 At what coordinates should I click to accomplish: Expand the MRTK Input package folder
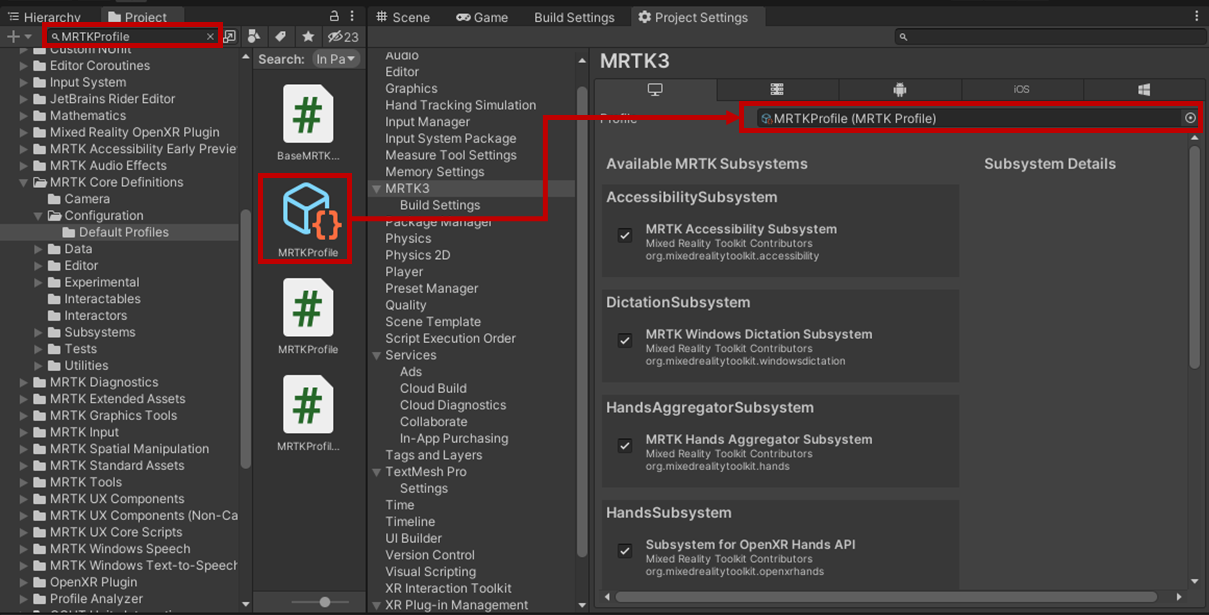pos(25,432)
